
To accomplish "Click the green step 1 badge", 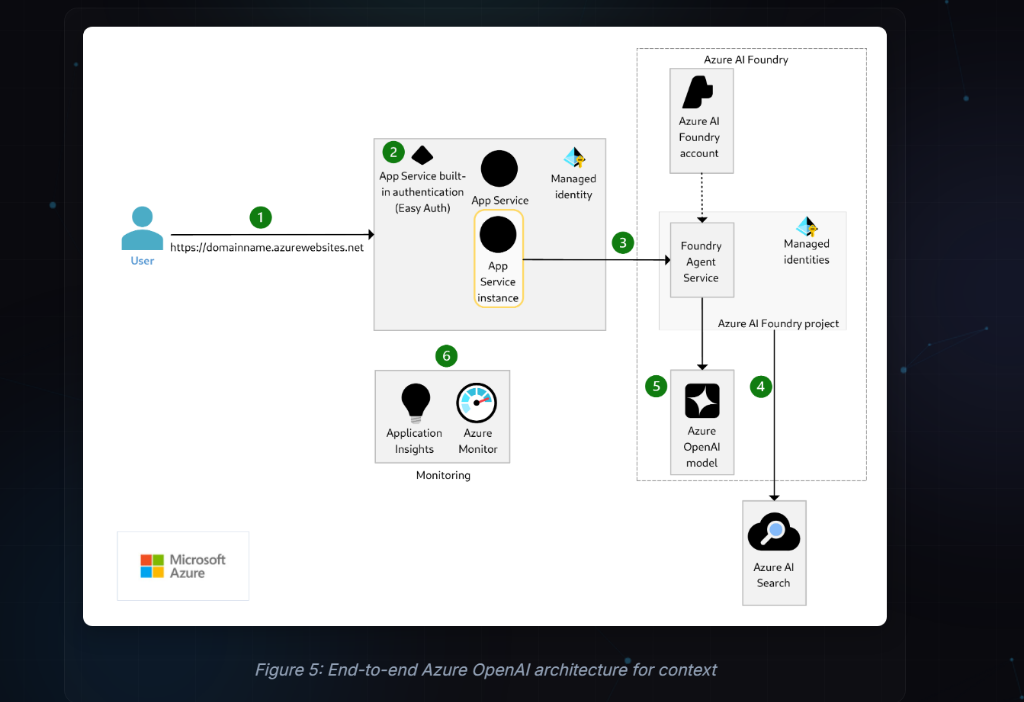I will click(x=260, y=217).
